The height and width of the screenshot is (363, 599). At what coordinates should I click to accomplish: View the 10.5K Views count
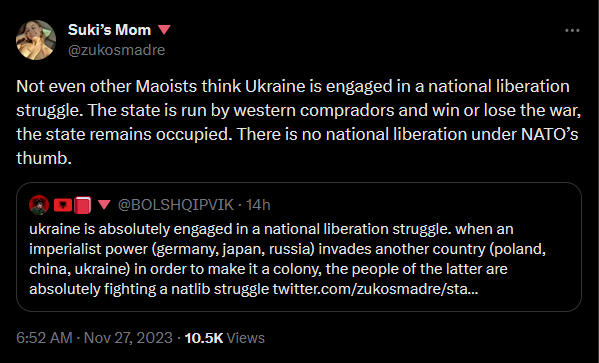pyautogui.click(x=225, y=338)
